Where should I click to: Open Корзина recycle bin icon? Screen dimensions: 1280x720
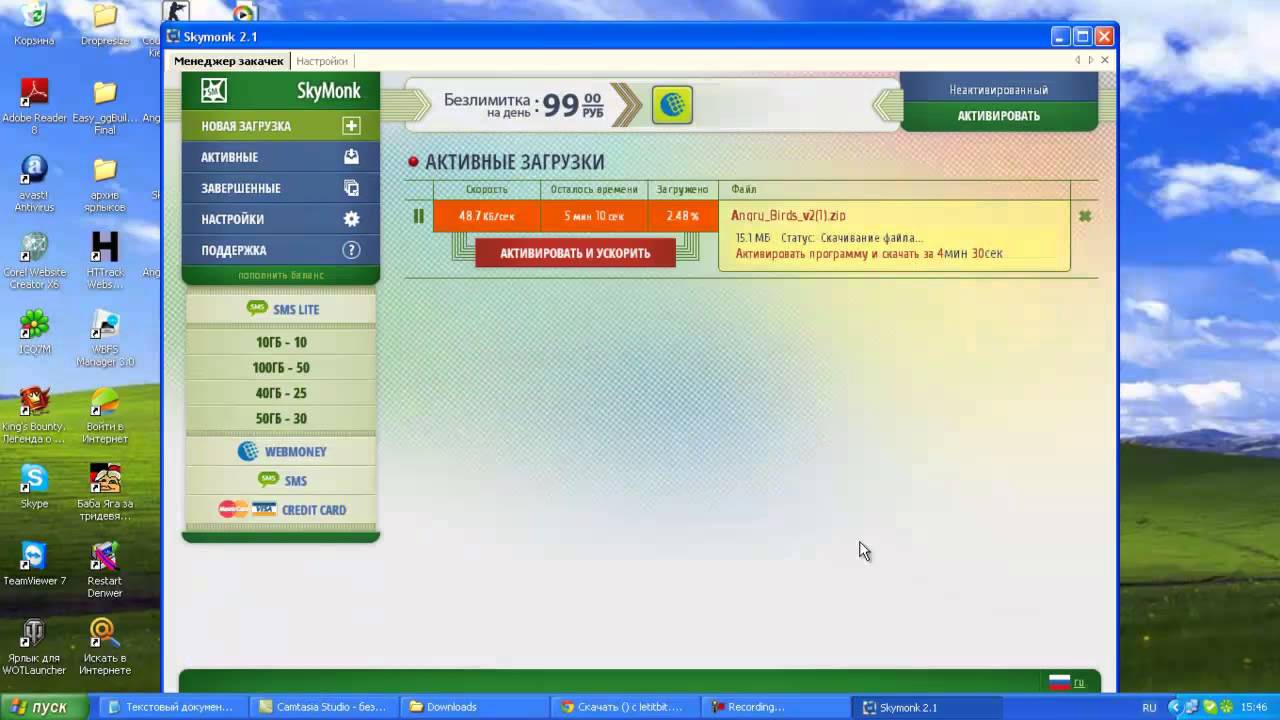pyautogui.click(x=34, y=24)
